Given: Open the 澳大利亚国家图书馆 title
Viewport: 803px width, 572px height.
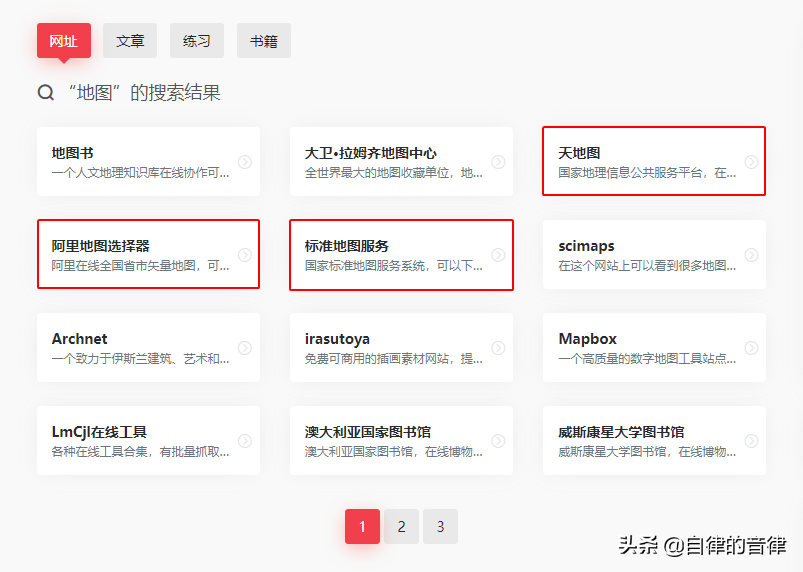Looking at the screenshot, I should [x=368, y=432].
